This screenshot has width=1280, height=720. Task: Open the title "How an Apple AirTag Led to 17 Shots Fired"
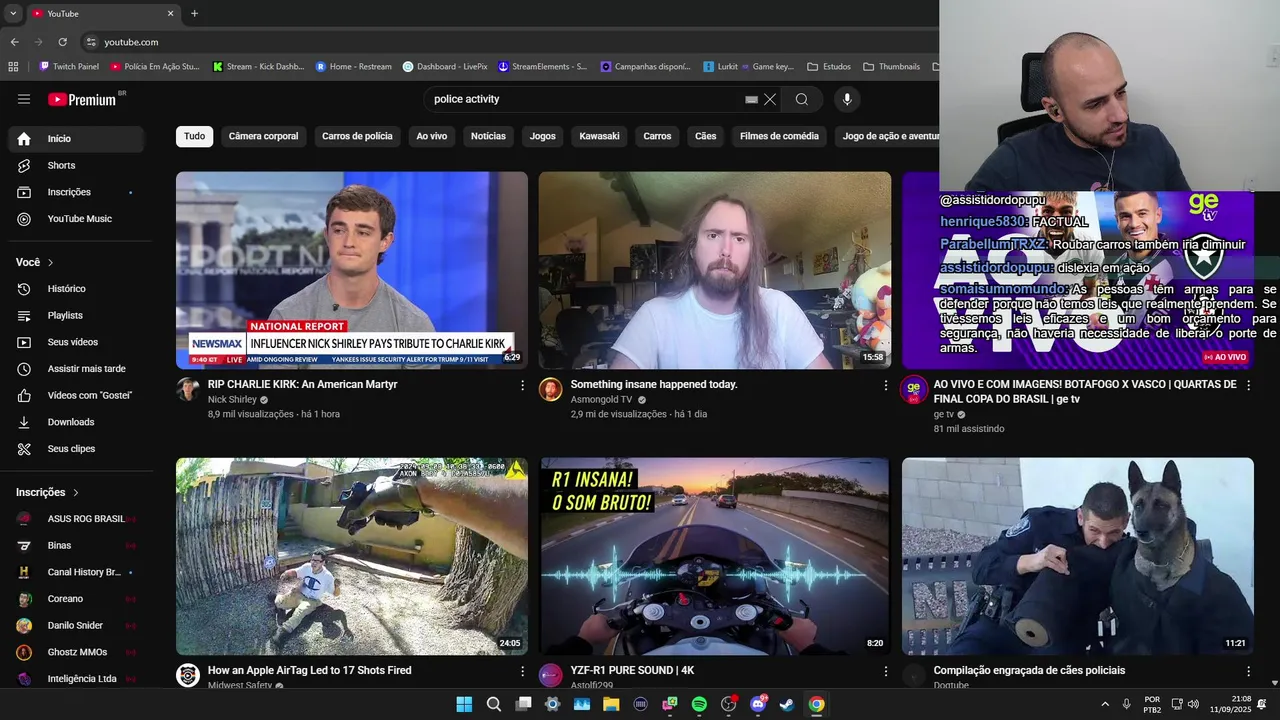(310, 671)
